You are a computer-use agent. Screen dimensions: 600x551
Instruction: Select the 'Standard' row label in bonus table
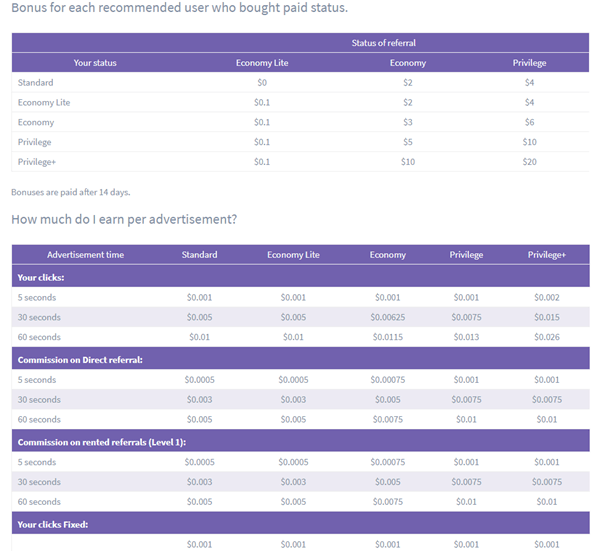click(36, 83)
